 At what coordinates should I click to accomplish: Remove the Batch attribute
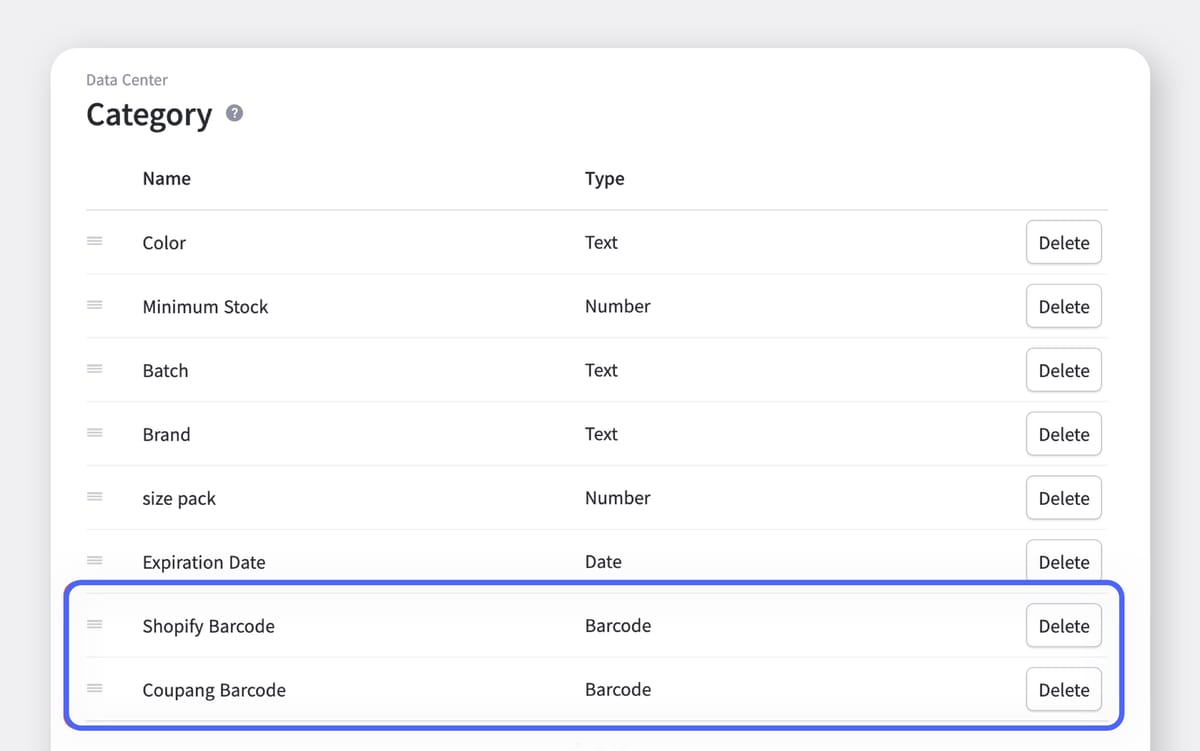1063,370
